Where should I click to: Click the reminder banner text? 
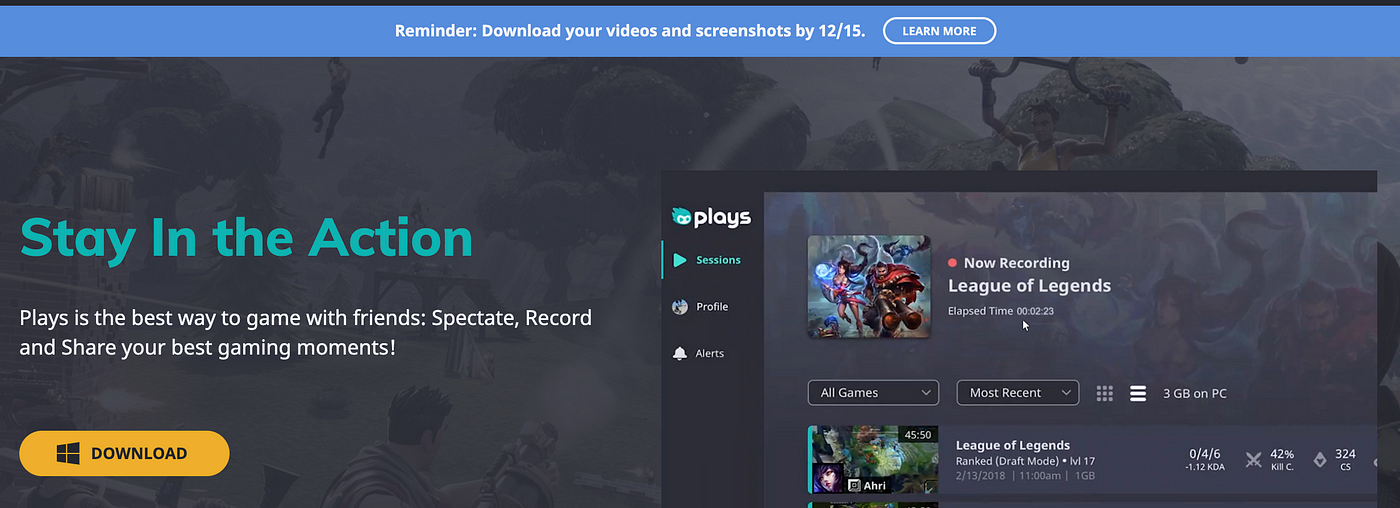tap(632, 31)
